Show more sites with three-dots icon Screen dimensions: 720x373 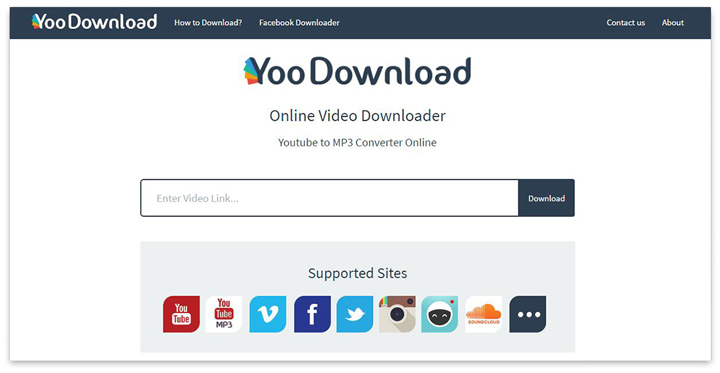tap(528, 314)
